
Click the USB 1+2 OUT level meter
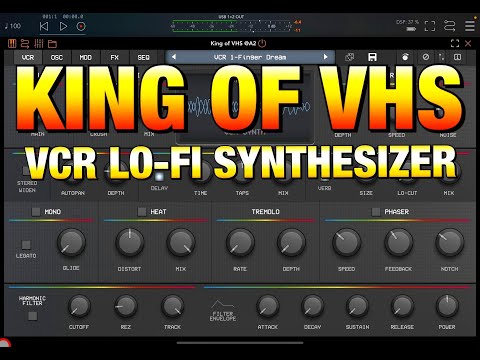[232, 26]
